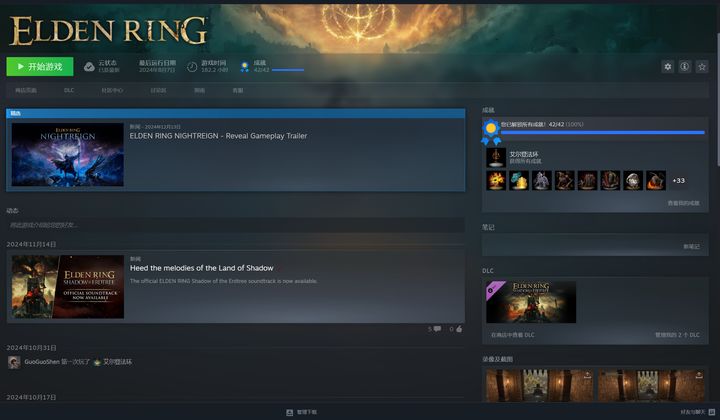The height and width of the screenshot is (420, 720).
Task: Open the right screenshot thumbnail
Action: (651, 386)
